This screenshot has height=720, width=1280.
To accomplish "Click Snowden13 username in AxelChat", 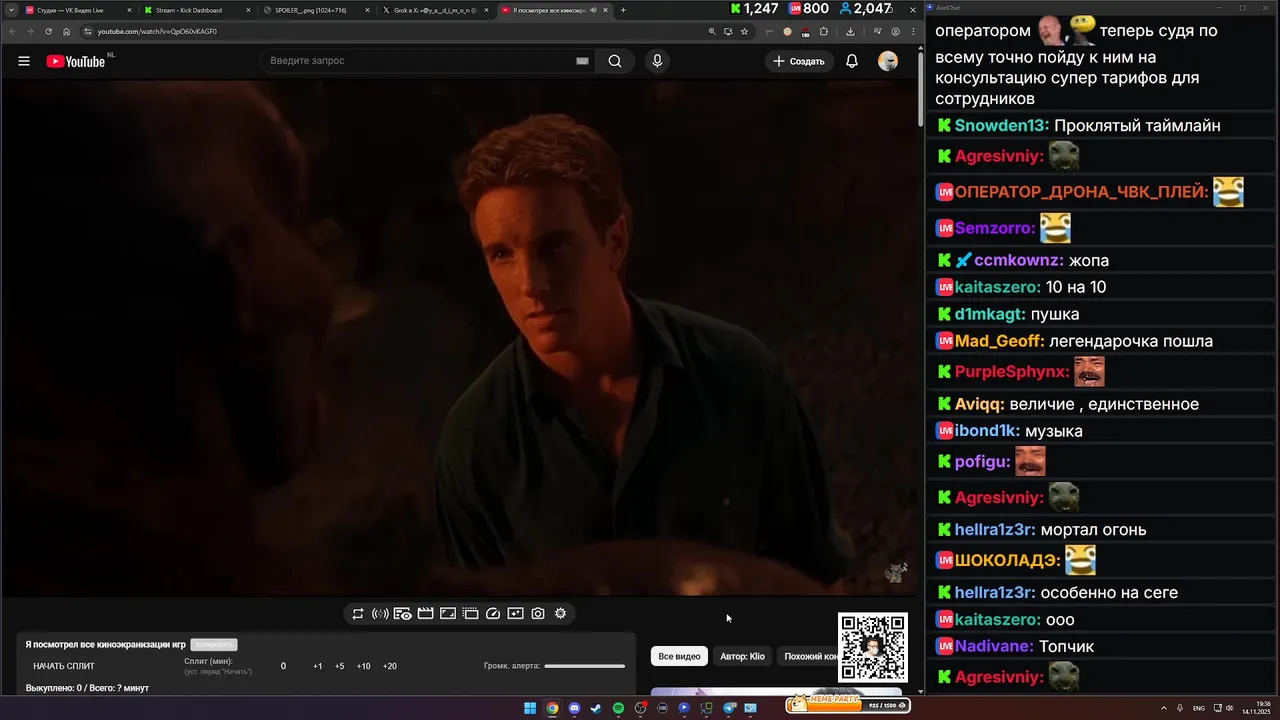I will [x=1001, y=125].
